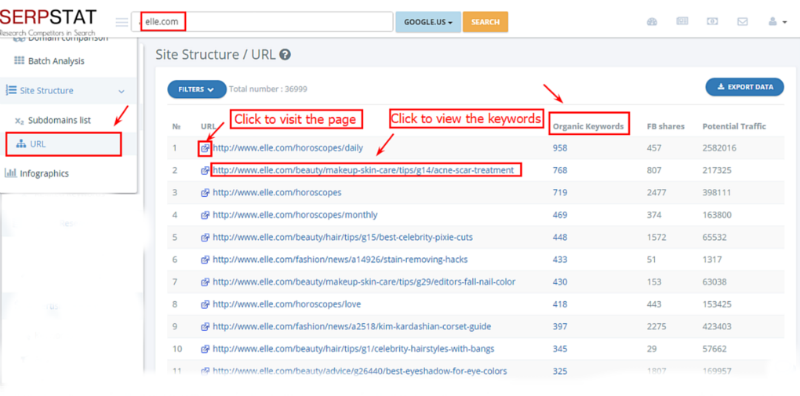Image resolution: width=800 pixels, height=396 pixels.
Task: Open keywords for elle.com/horoscopes URL
Action: click(x=277, y=192)
